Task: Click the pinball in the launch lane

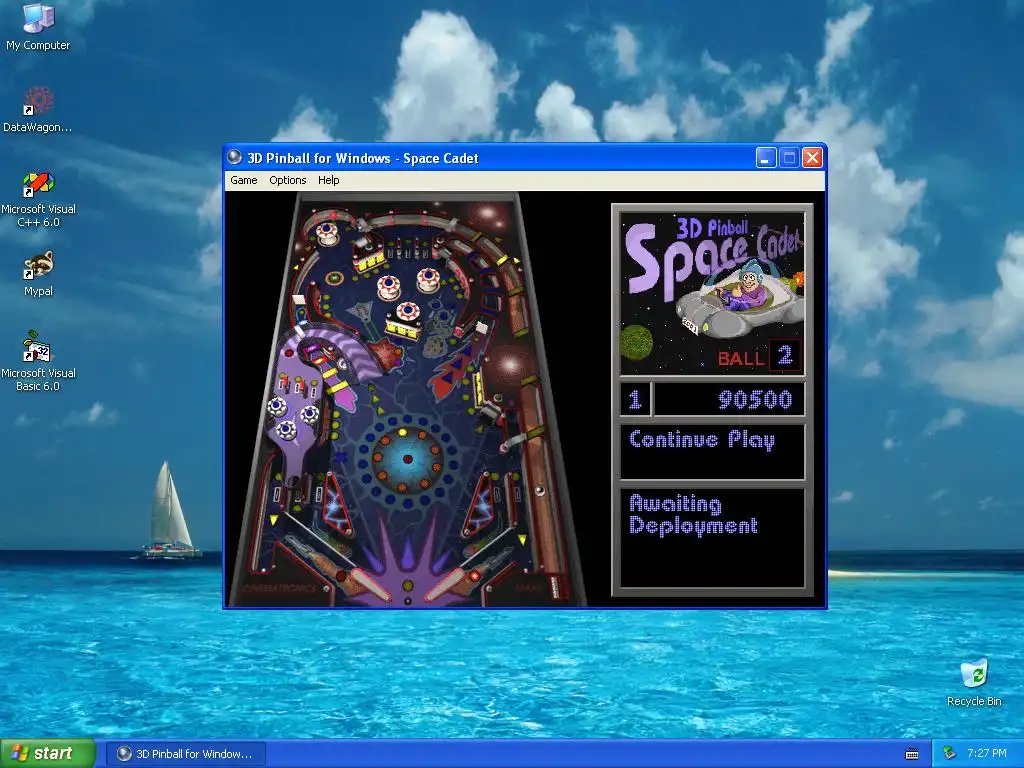Action: (540, 491)
